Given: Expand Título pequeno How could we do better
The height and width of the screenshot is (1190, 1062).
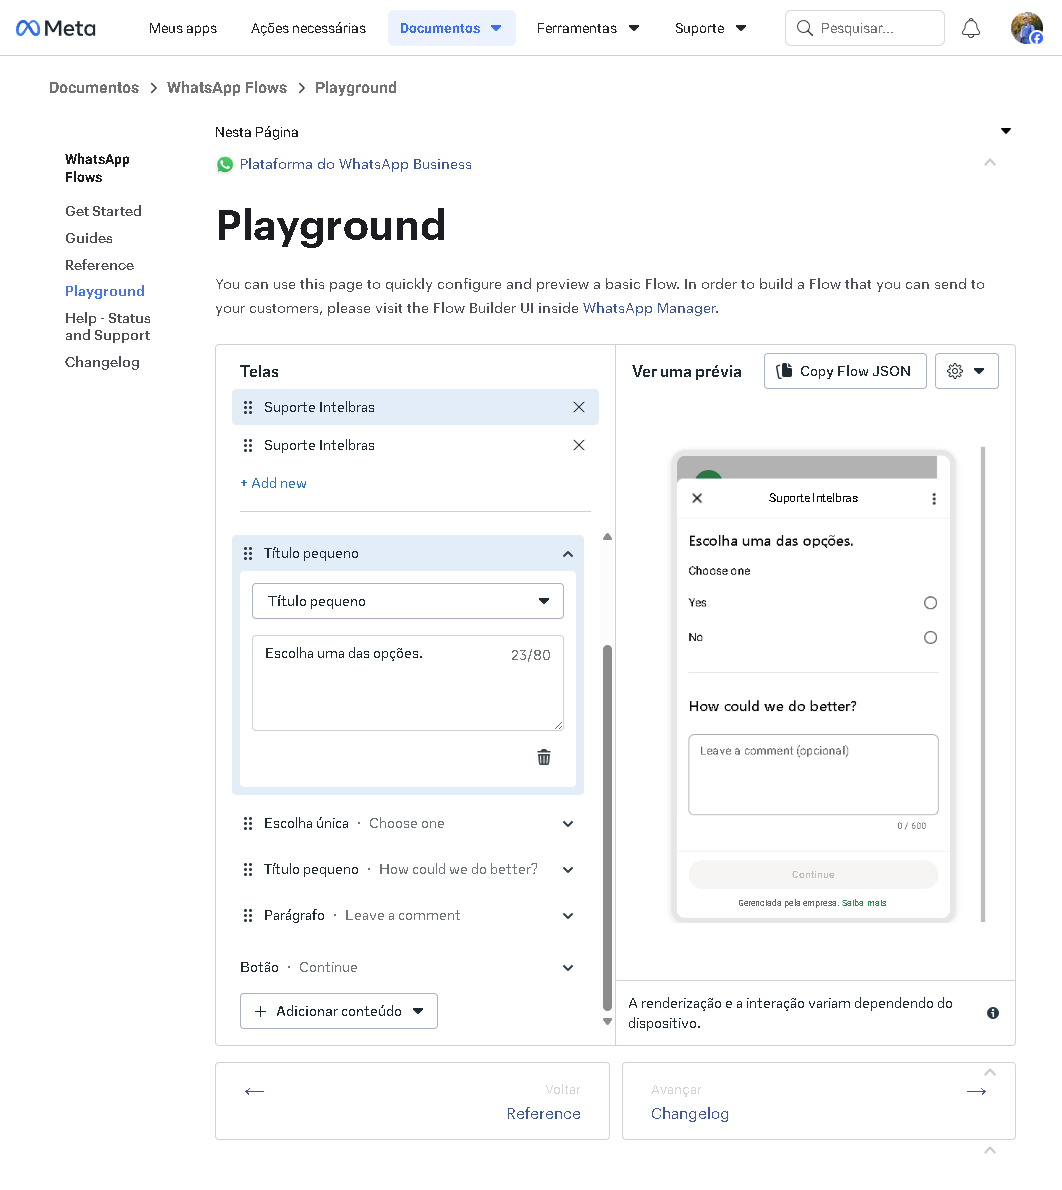Looking at the screenshot, I should (x=567, y=870).
